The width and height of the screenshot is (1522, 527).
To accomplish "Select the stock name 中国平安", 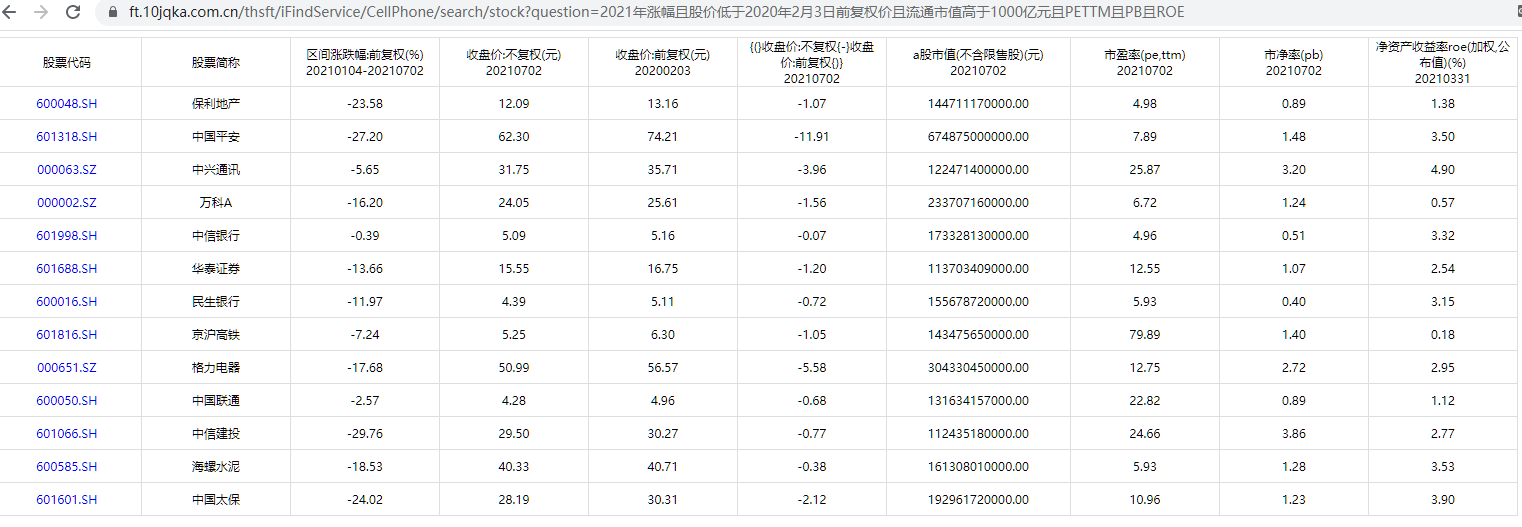I will click(x=216, y=137).
